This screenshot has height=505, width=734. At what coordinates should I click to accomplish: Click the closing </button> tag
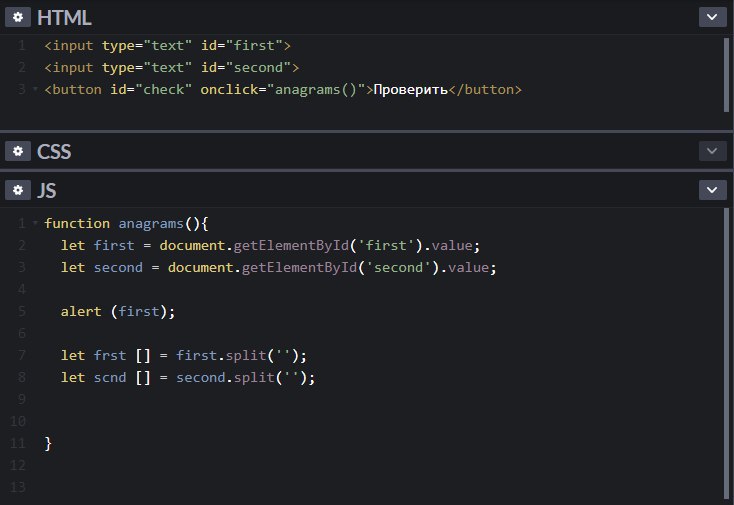pos(485,89)
